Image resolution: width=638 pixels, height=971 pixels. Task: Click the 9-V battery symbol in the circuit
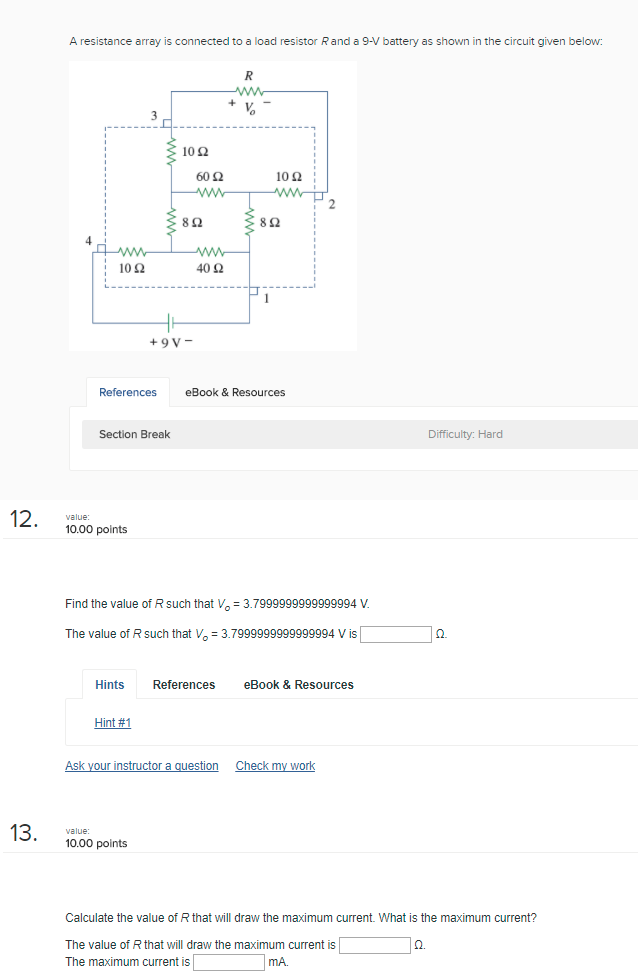[170, 322]
